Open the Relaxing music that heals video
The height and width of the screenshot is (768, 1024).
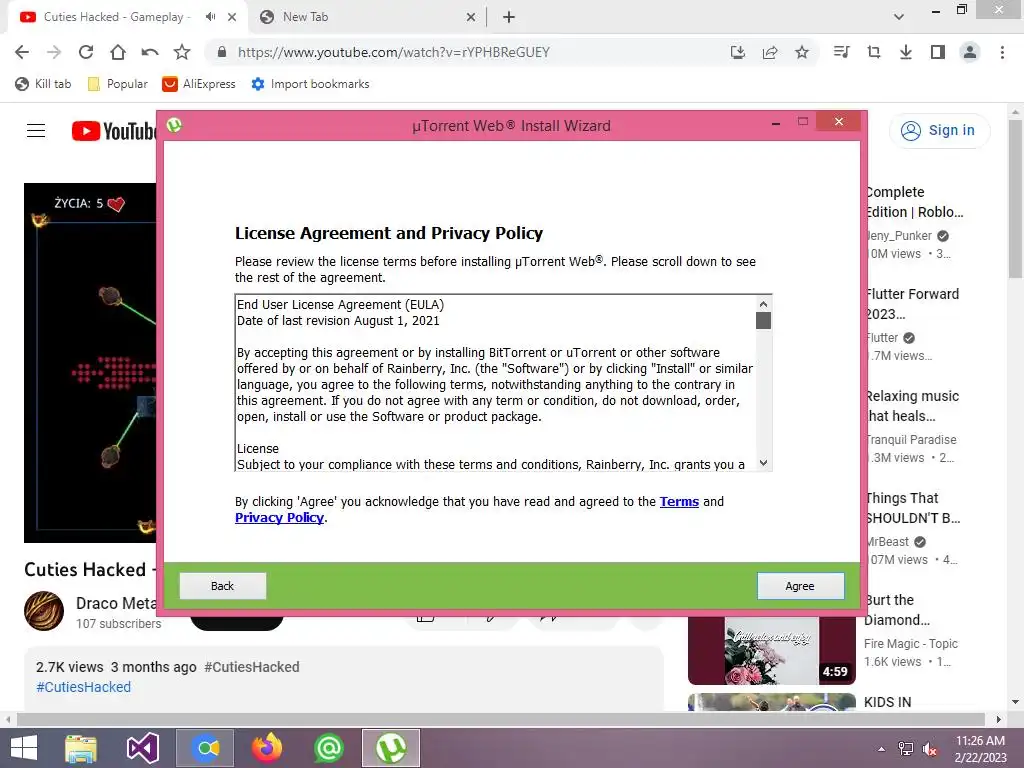click(x=912, y=406)
